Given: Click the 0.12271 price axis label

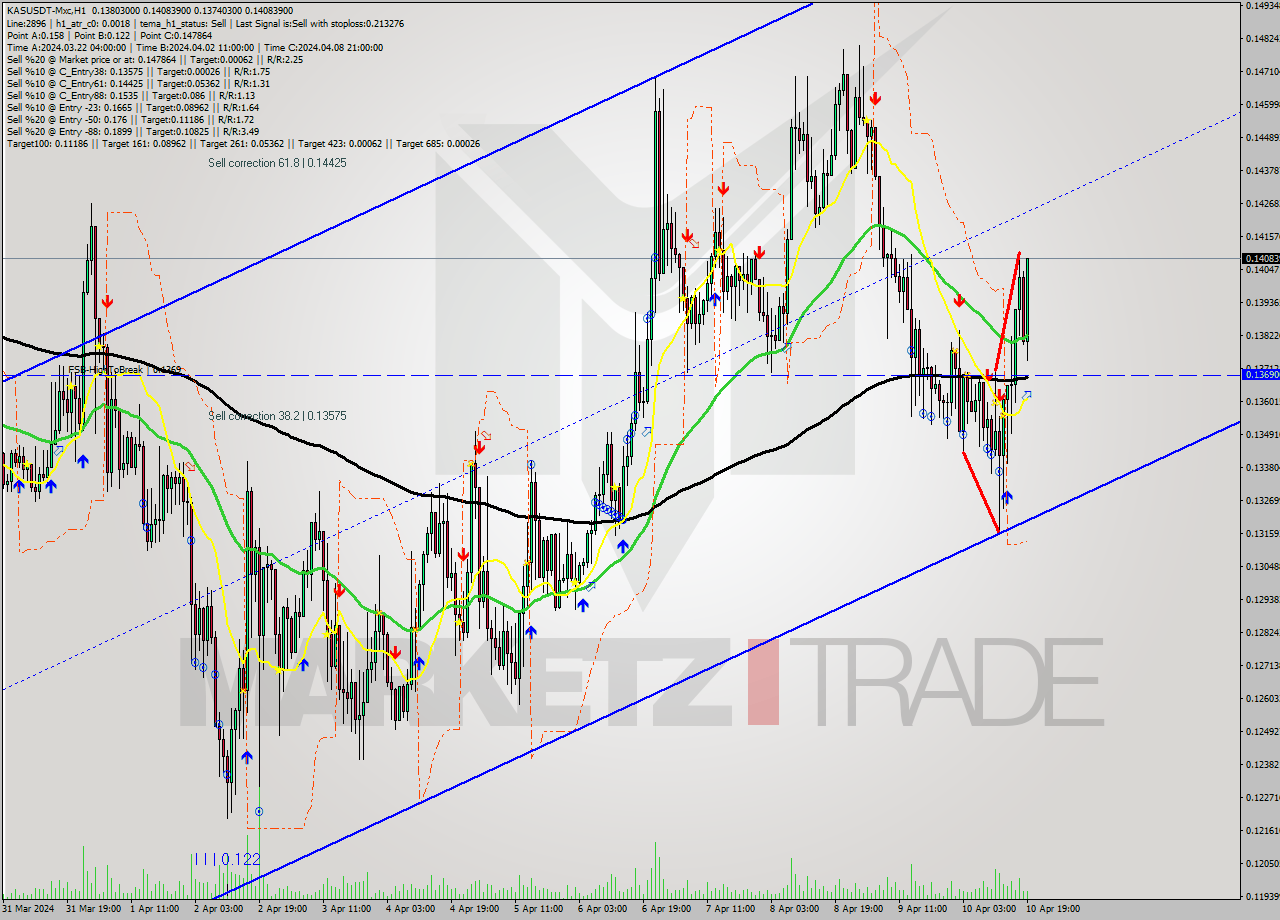Looking at the screenshot, I should tap(1261, 797).
